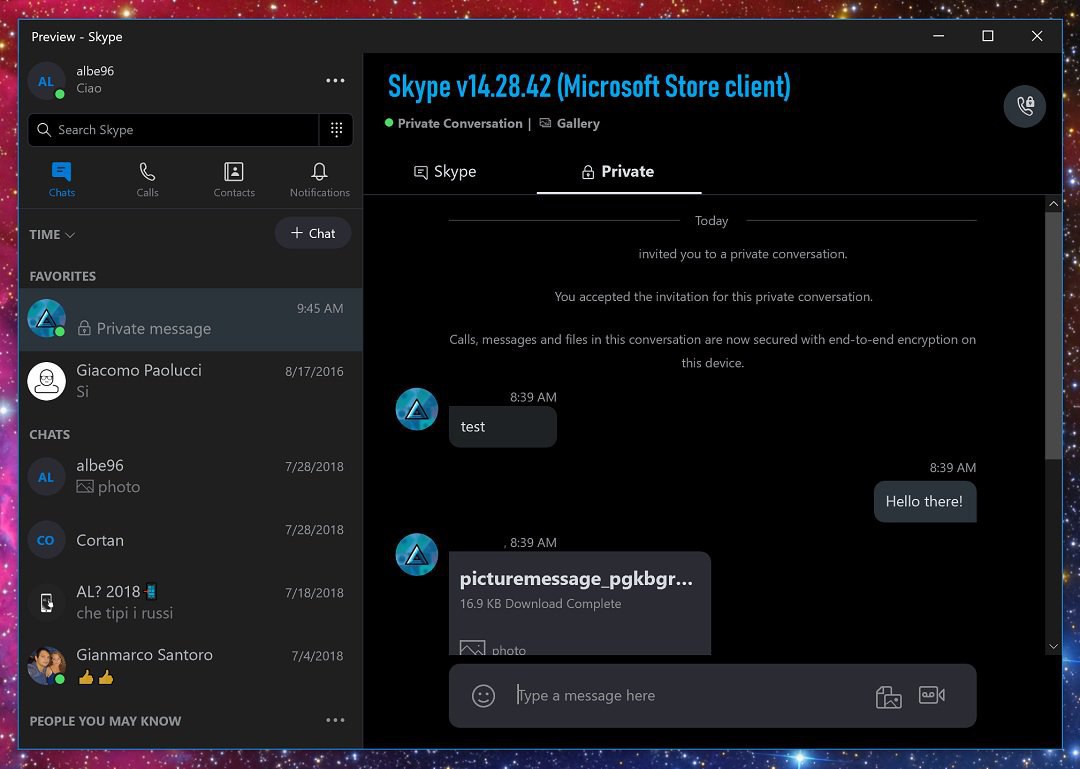Open the Gallery link in the header

[x=570, y=123]
